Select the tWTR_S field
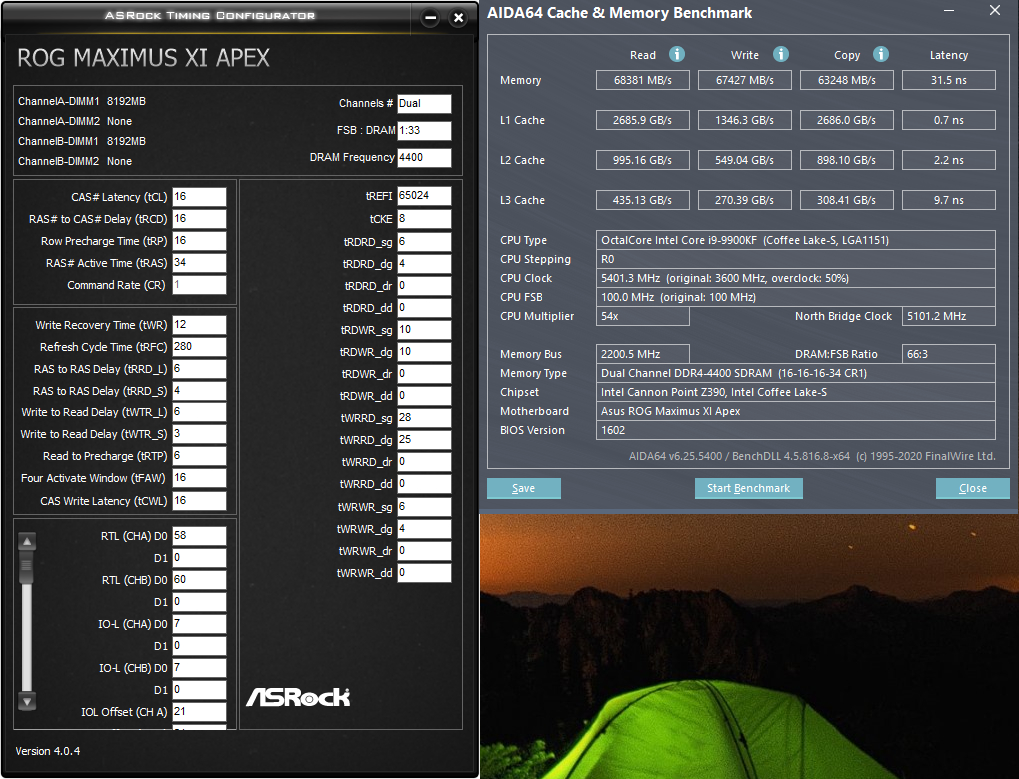The height and width of the screenshot is (779, 1019). point(199,434)
